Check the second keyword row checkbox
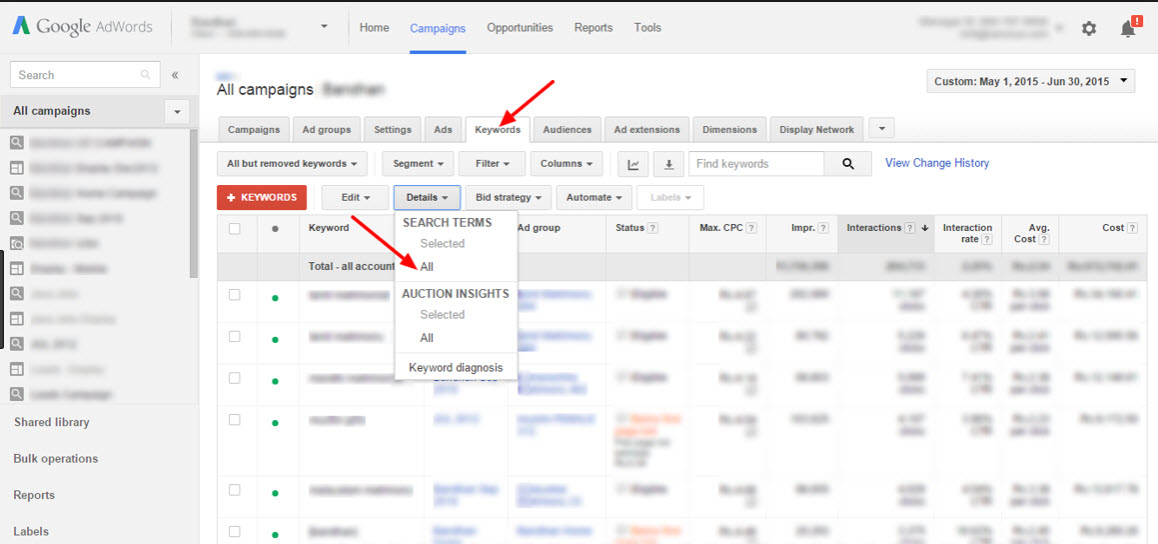This screenshot has height=544, width=1158. (x=235, y=337)
